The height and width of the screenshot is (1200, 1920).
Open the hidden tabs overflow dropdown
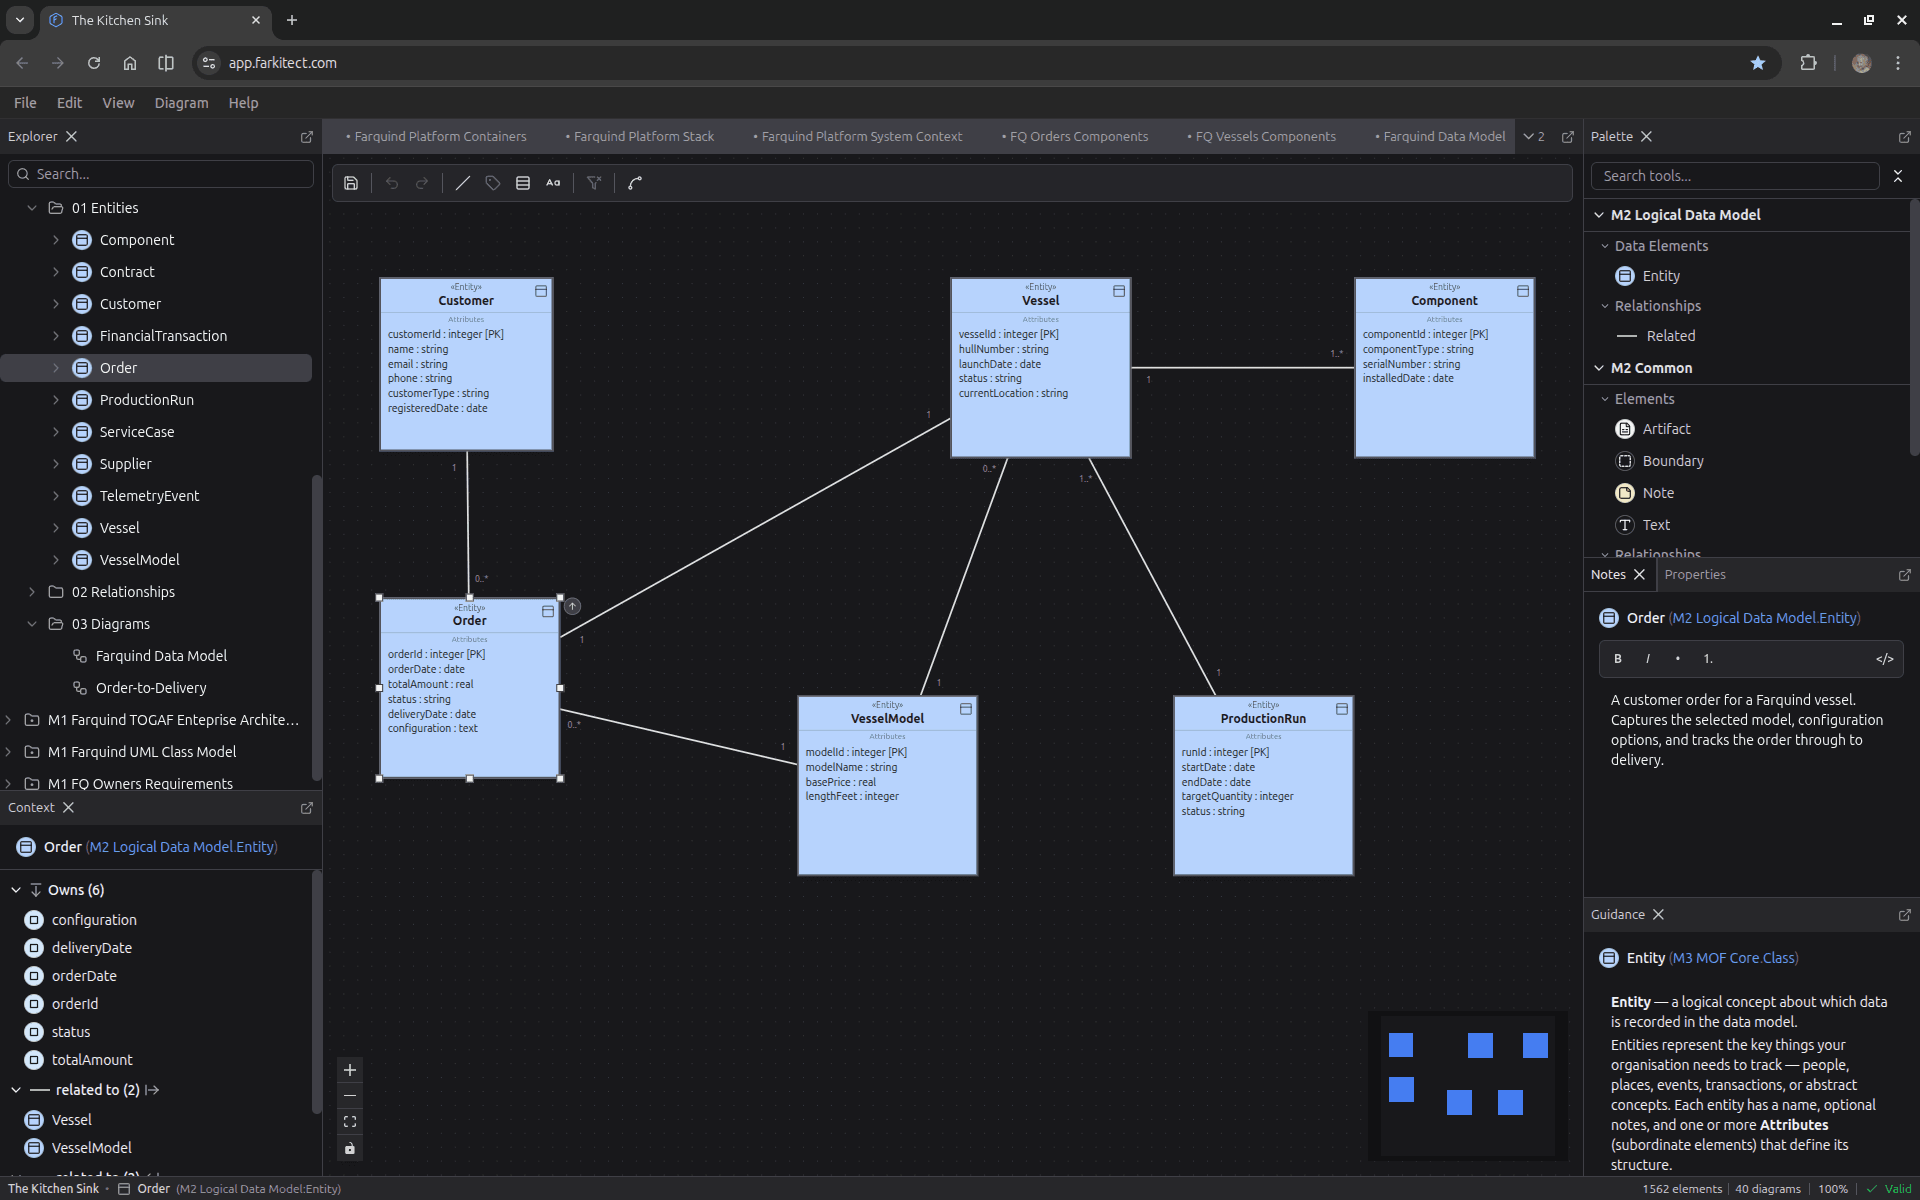(x=1535, y=137)
